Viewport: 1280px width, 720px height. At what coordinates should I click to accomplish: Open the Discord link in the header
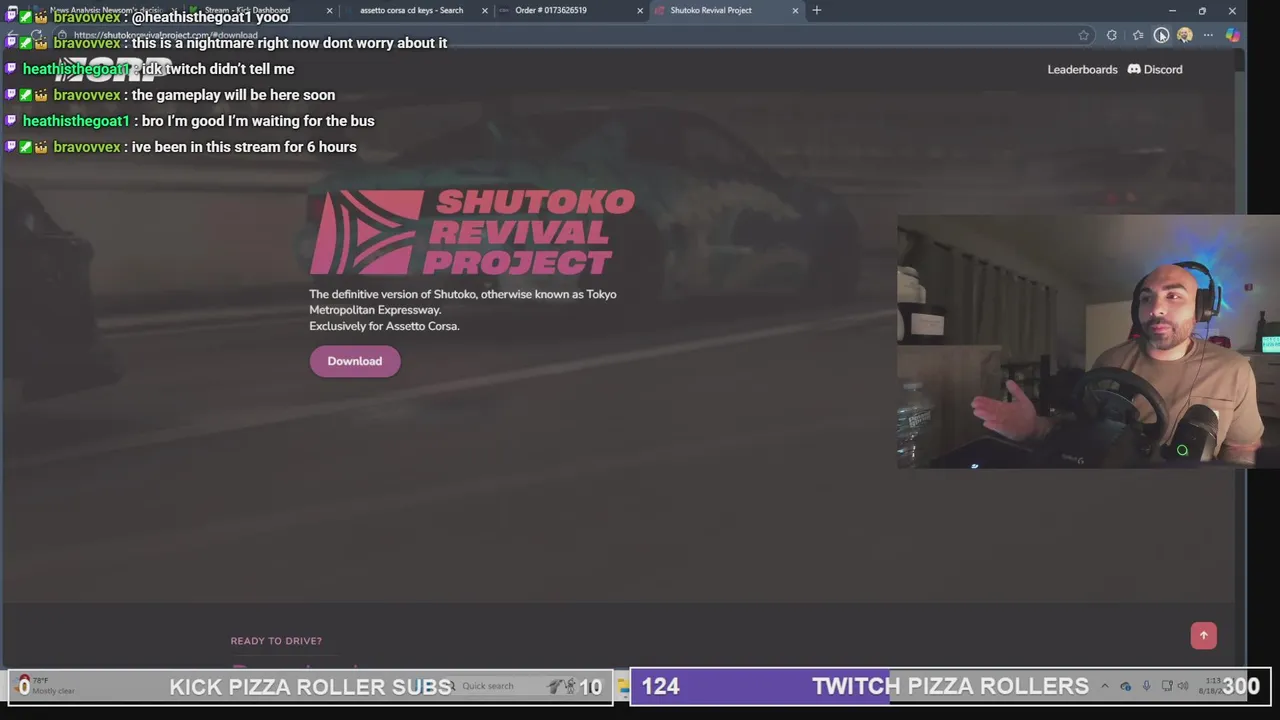point(1155,69)
